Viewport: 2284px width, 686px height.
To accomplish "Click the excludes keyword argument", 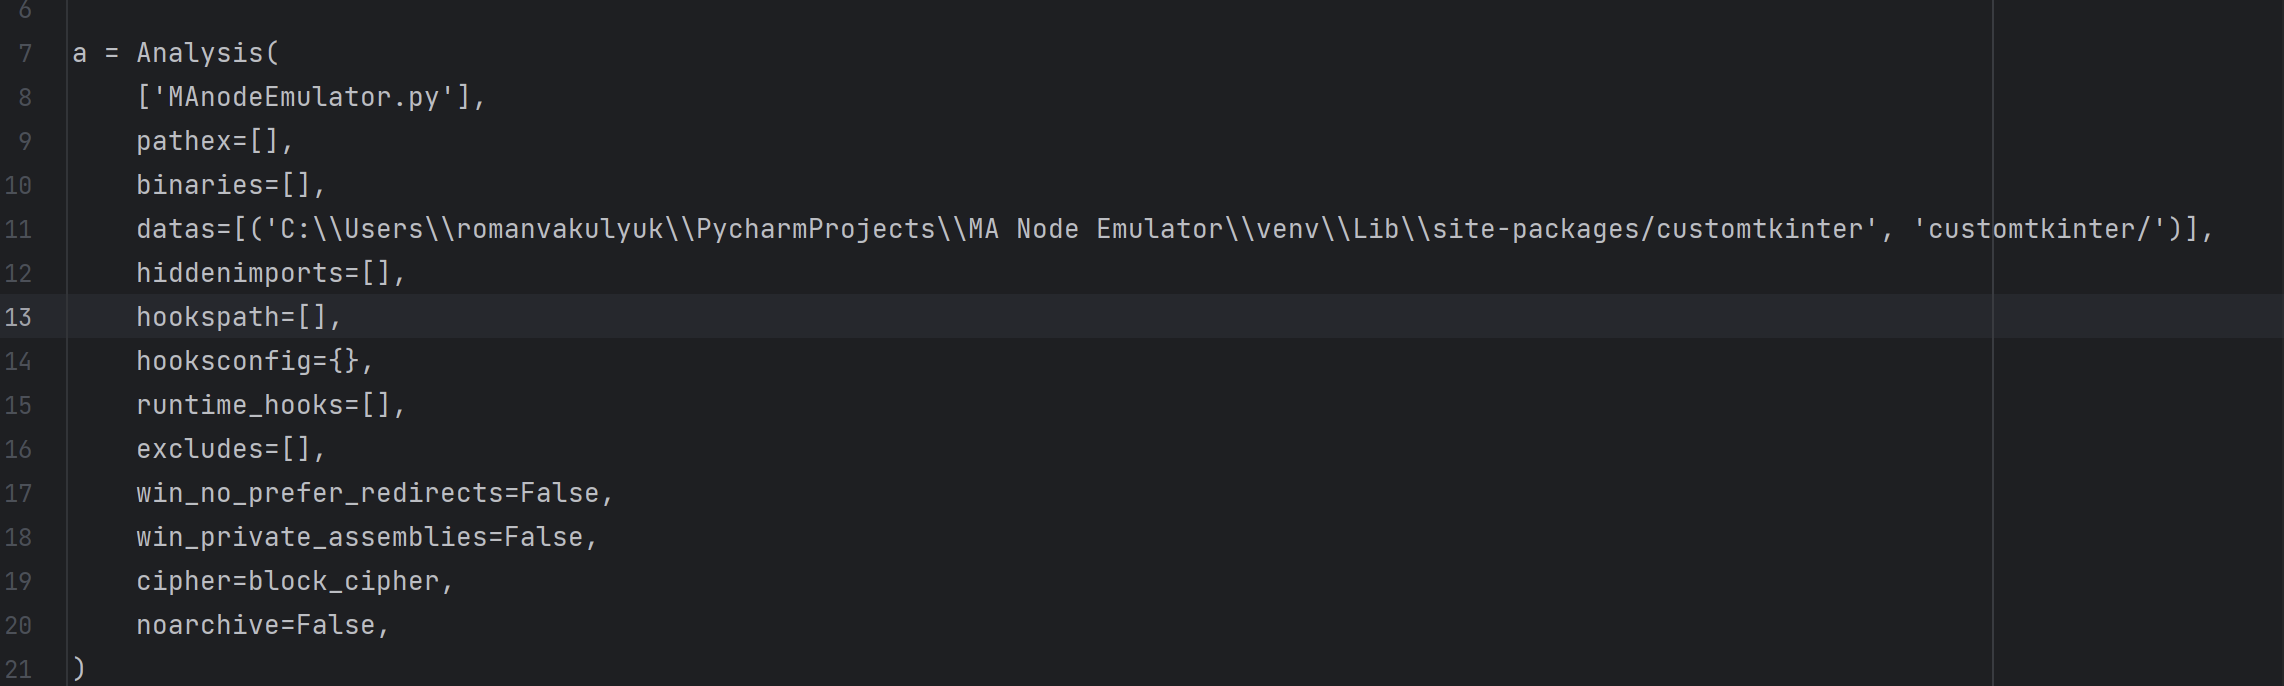I will click(200, 449).
